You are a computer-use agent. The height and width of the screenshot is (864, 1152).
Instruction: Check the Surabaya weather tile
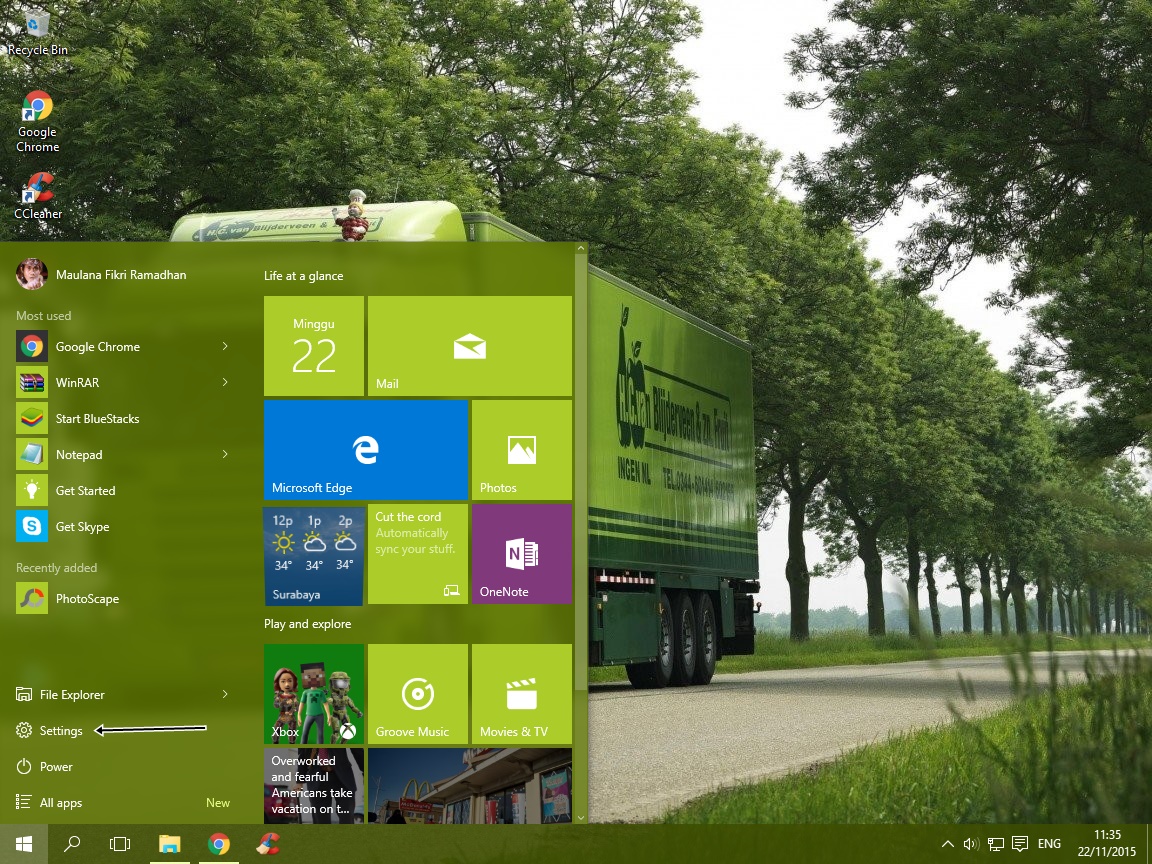pyautogui.click(x=313, y=553)
